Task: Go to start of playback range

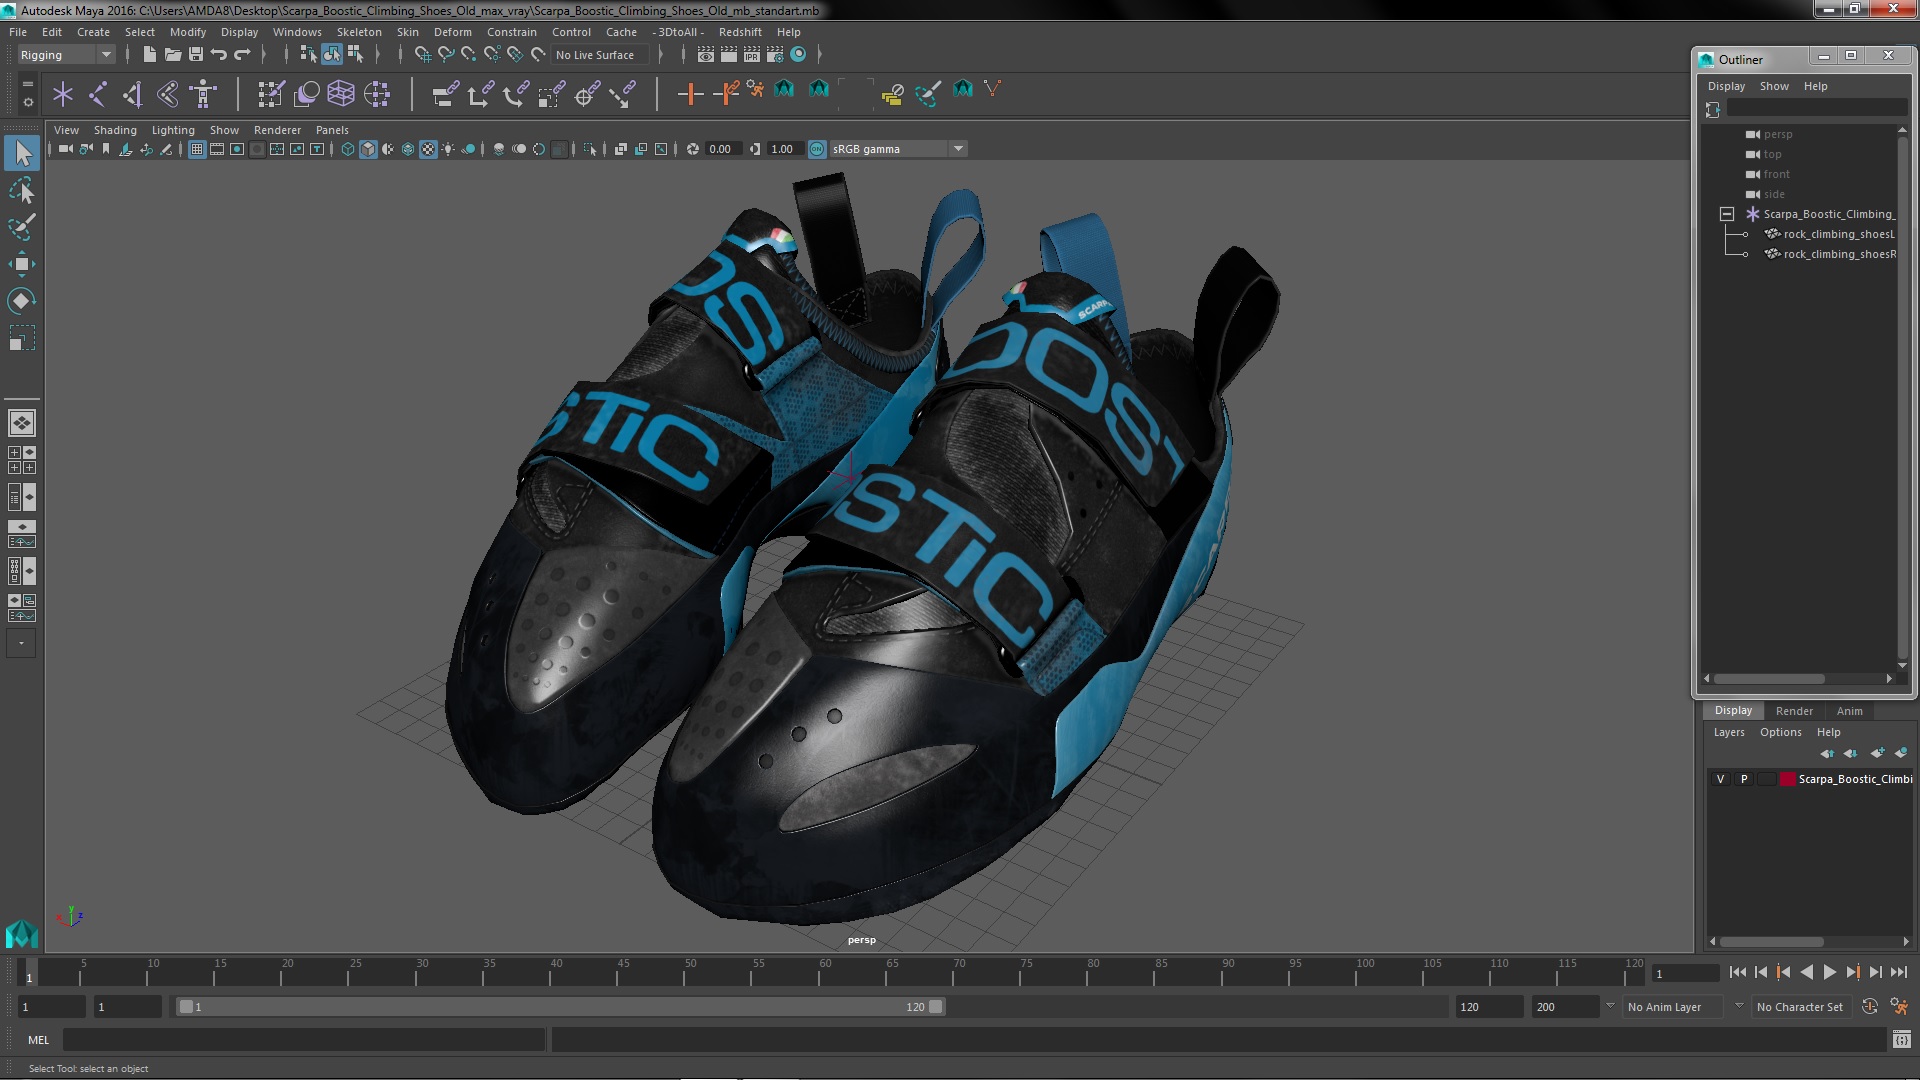Action: click(1737, 972)
